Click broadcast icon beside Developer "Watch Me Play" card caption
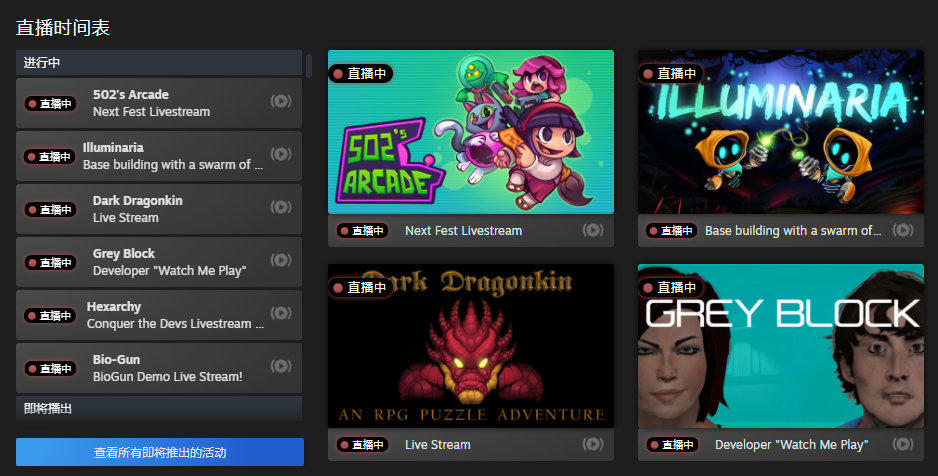The image size is (938, 476). click(x=903, y=444)
